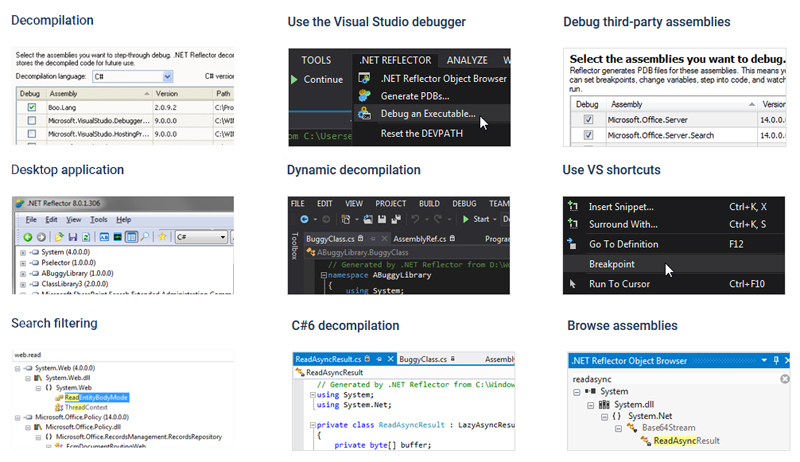The image size is (800, 462).
Task: Click the Version column header in Decompilation list
Action: pyautogui.click(x=182, y=93)
